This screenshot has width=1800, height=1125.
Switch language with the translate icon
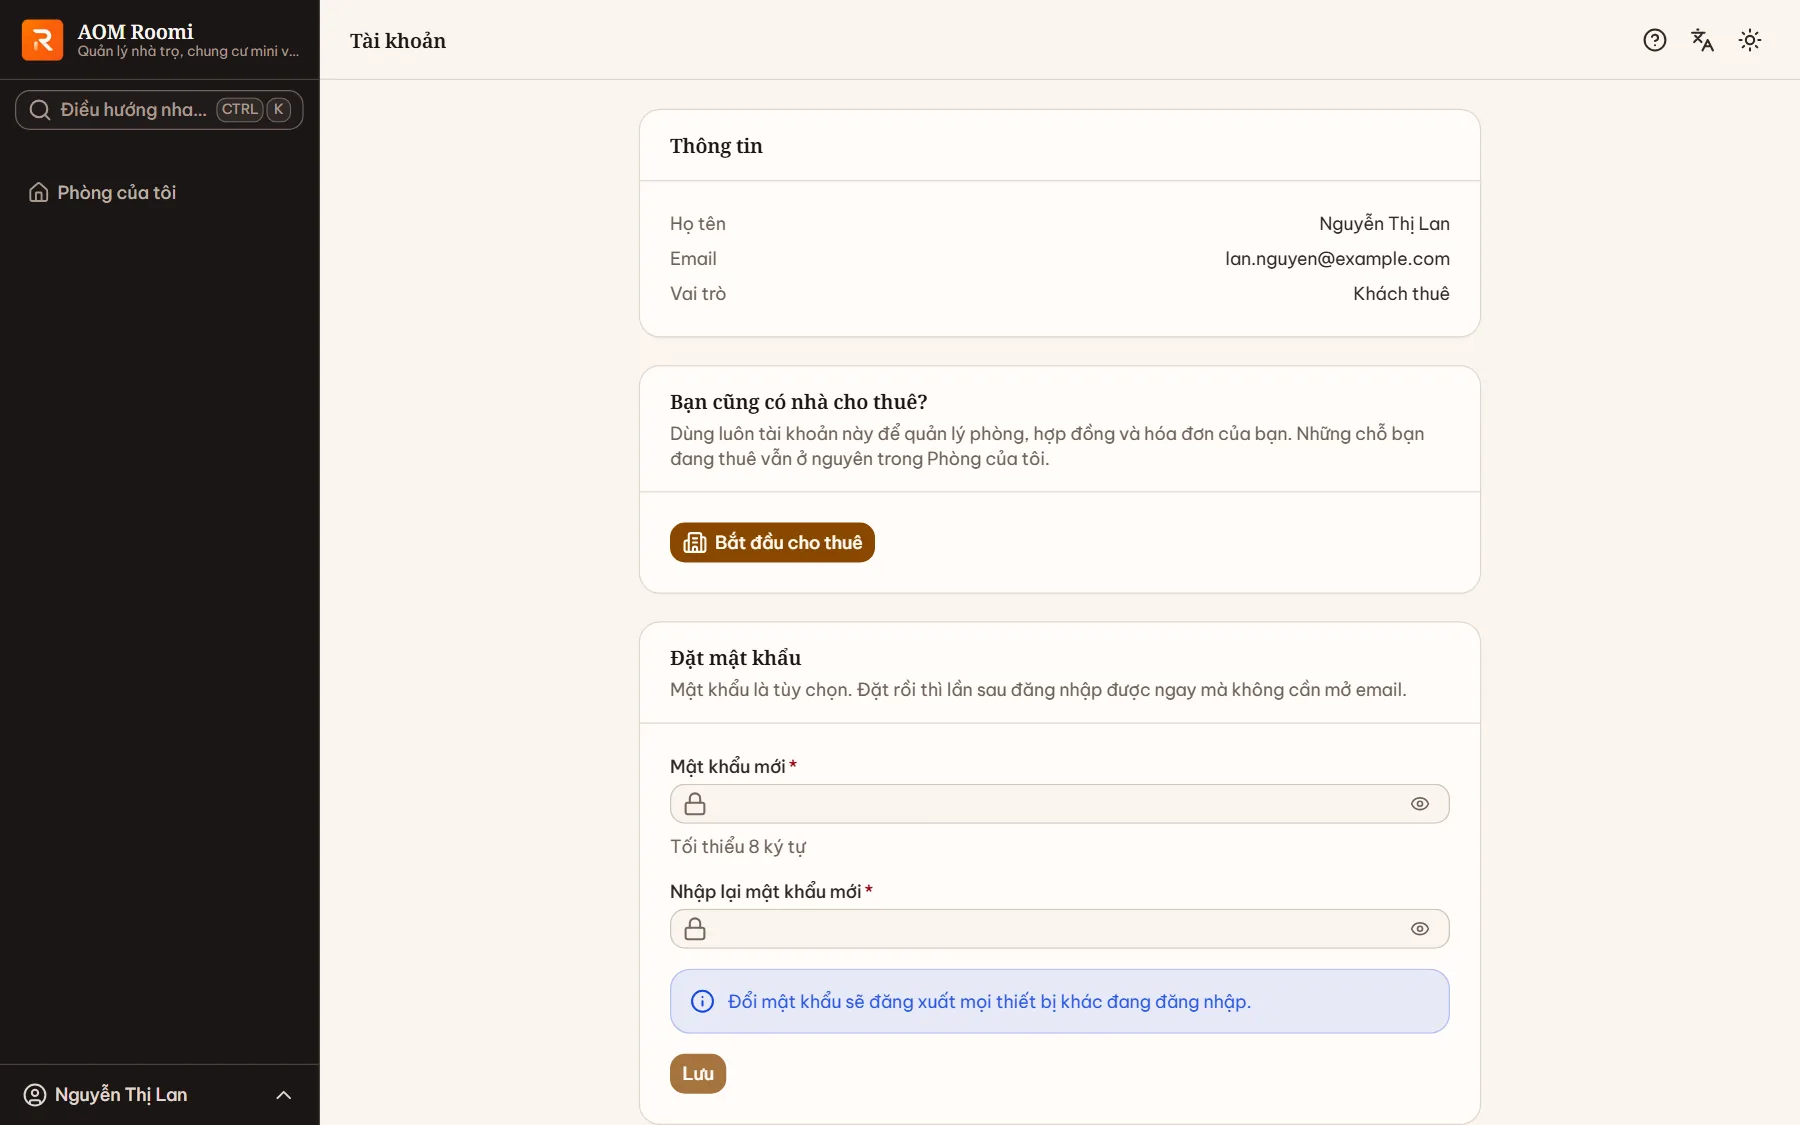pos(1702,40)
